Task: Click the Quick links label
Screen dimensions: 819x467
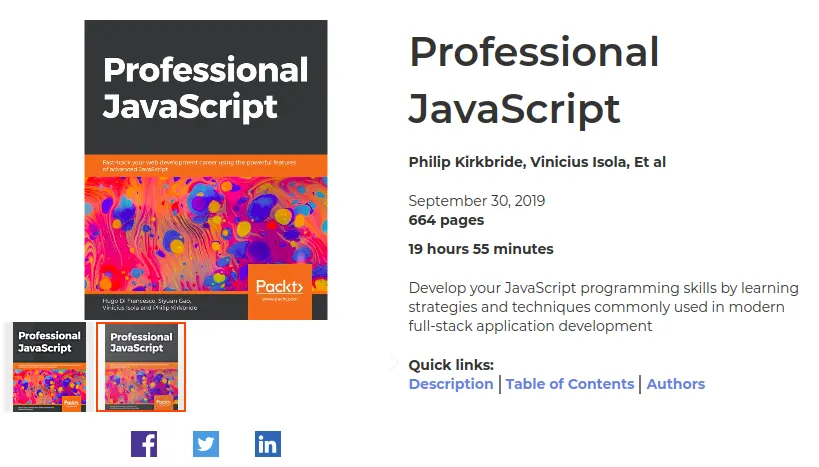Action: click(451, 365)
